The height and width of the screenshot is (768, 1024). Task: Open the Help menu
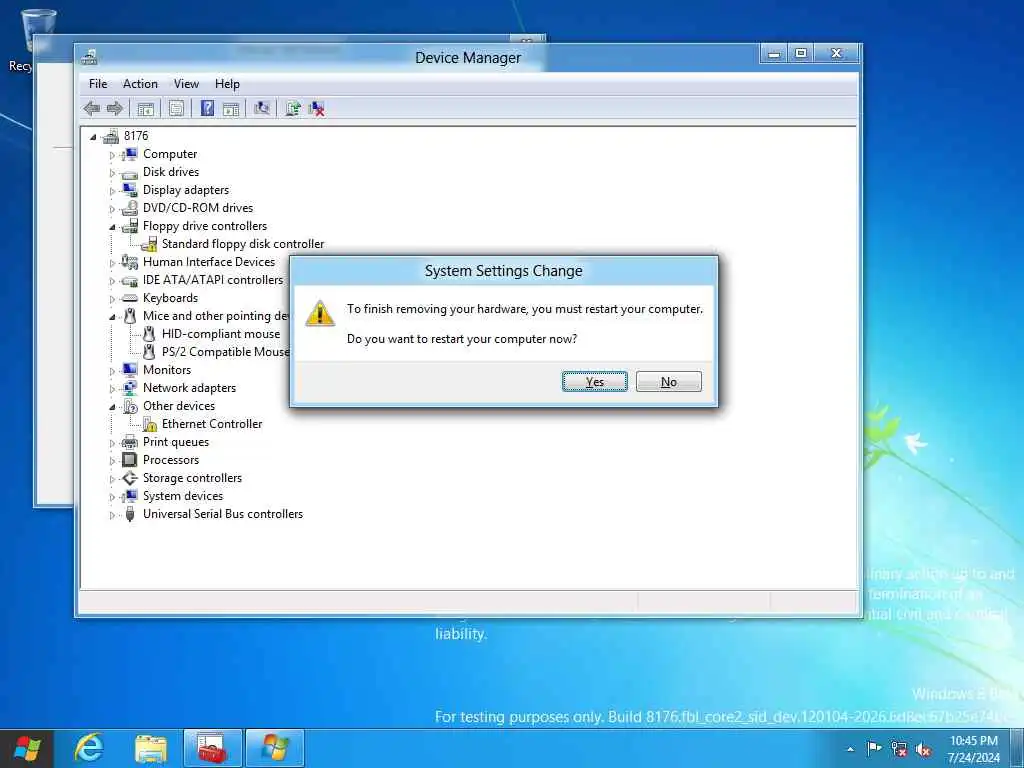click(227, 84)
